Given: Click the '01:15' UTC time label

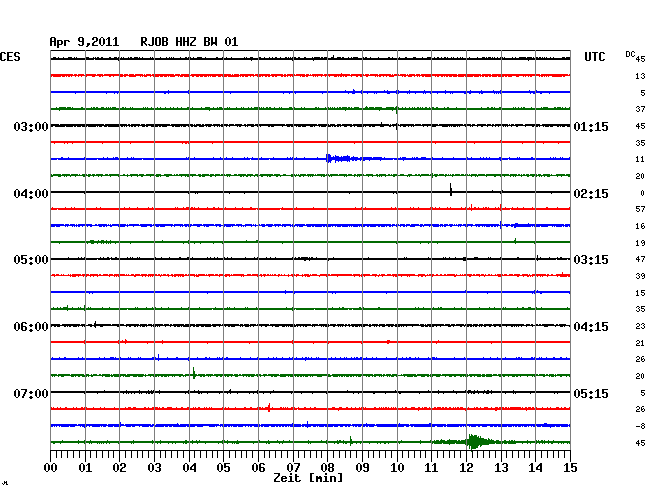Looking at the screenshot, I should (591, 127).
